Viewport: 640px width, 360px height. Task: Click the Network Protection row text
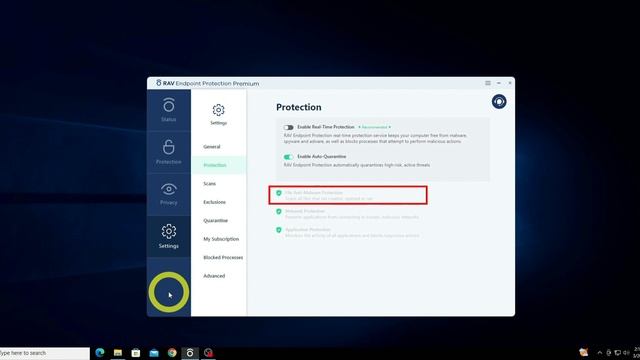(x=352, y=214)
